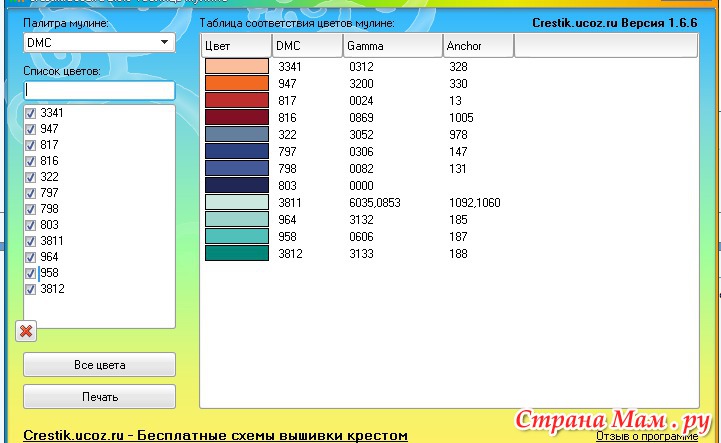Uncheck color 3341 in the list
The width and height of the screenshot is (721, 443).
click(x=30, y=113)
